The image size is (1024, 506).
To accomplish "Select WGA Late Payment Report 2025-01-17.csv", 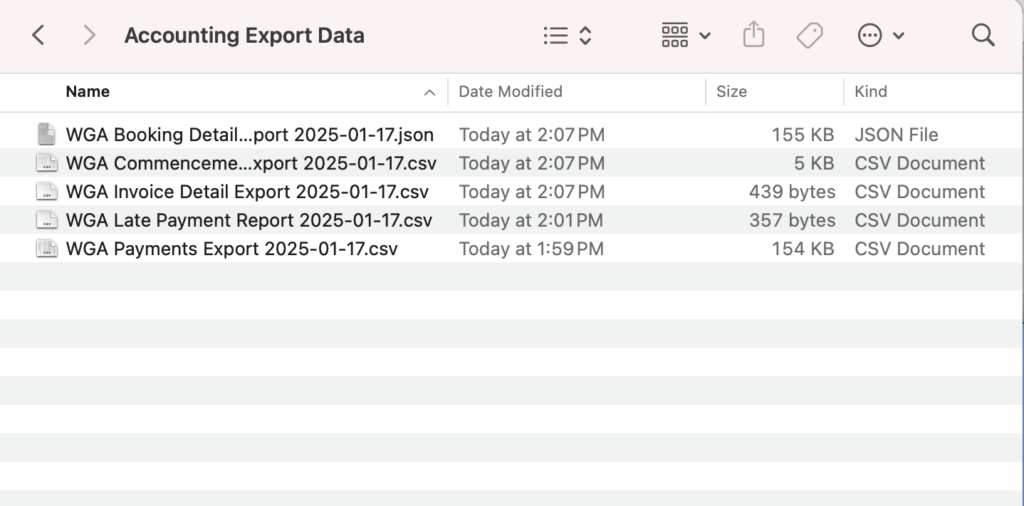I will [249, 221].
